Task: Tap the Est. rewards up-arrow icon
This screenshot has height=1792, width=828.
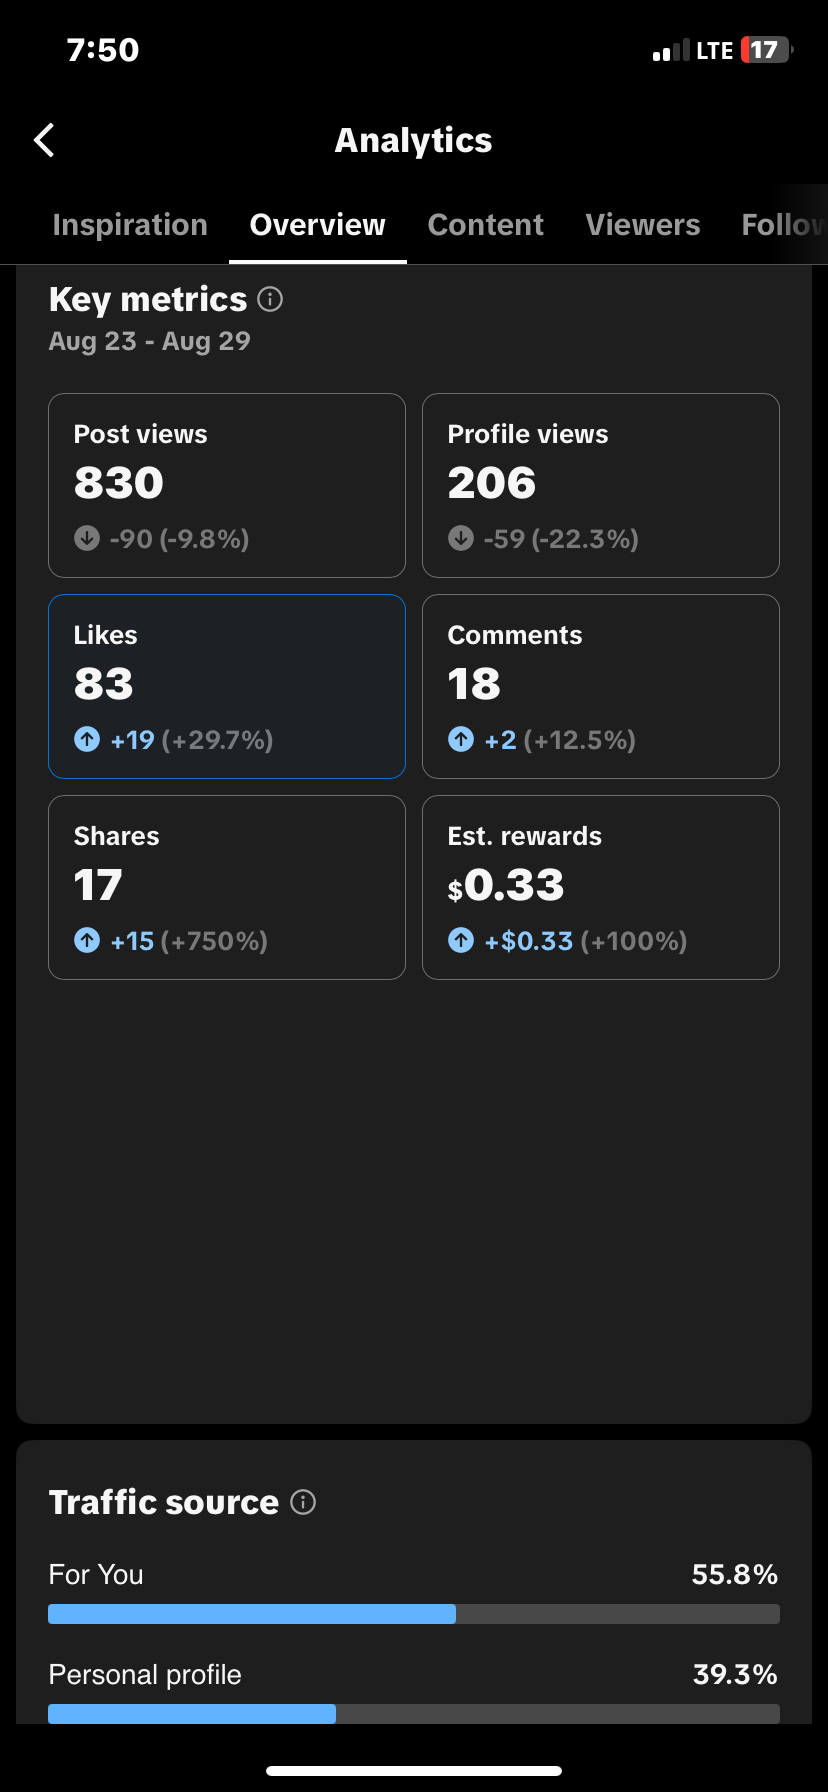Action: [x=461, y=940]
